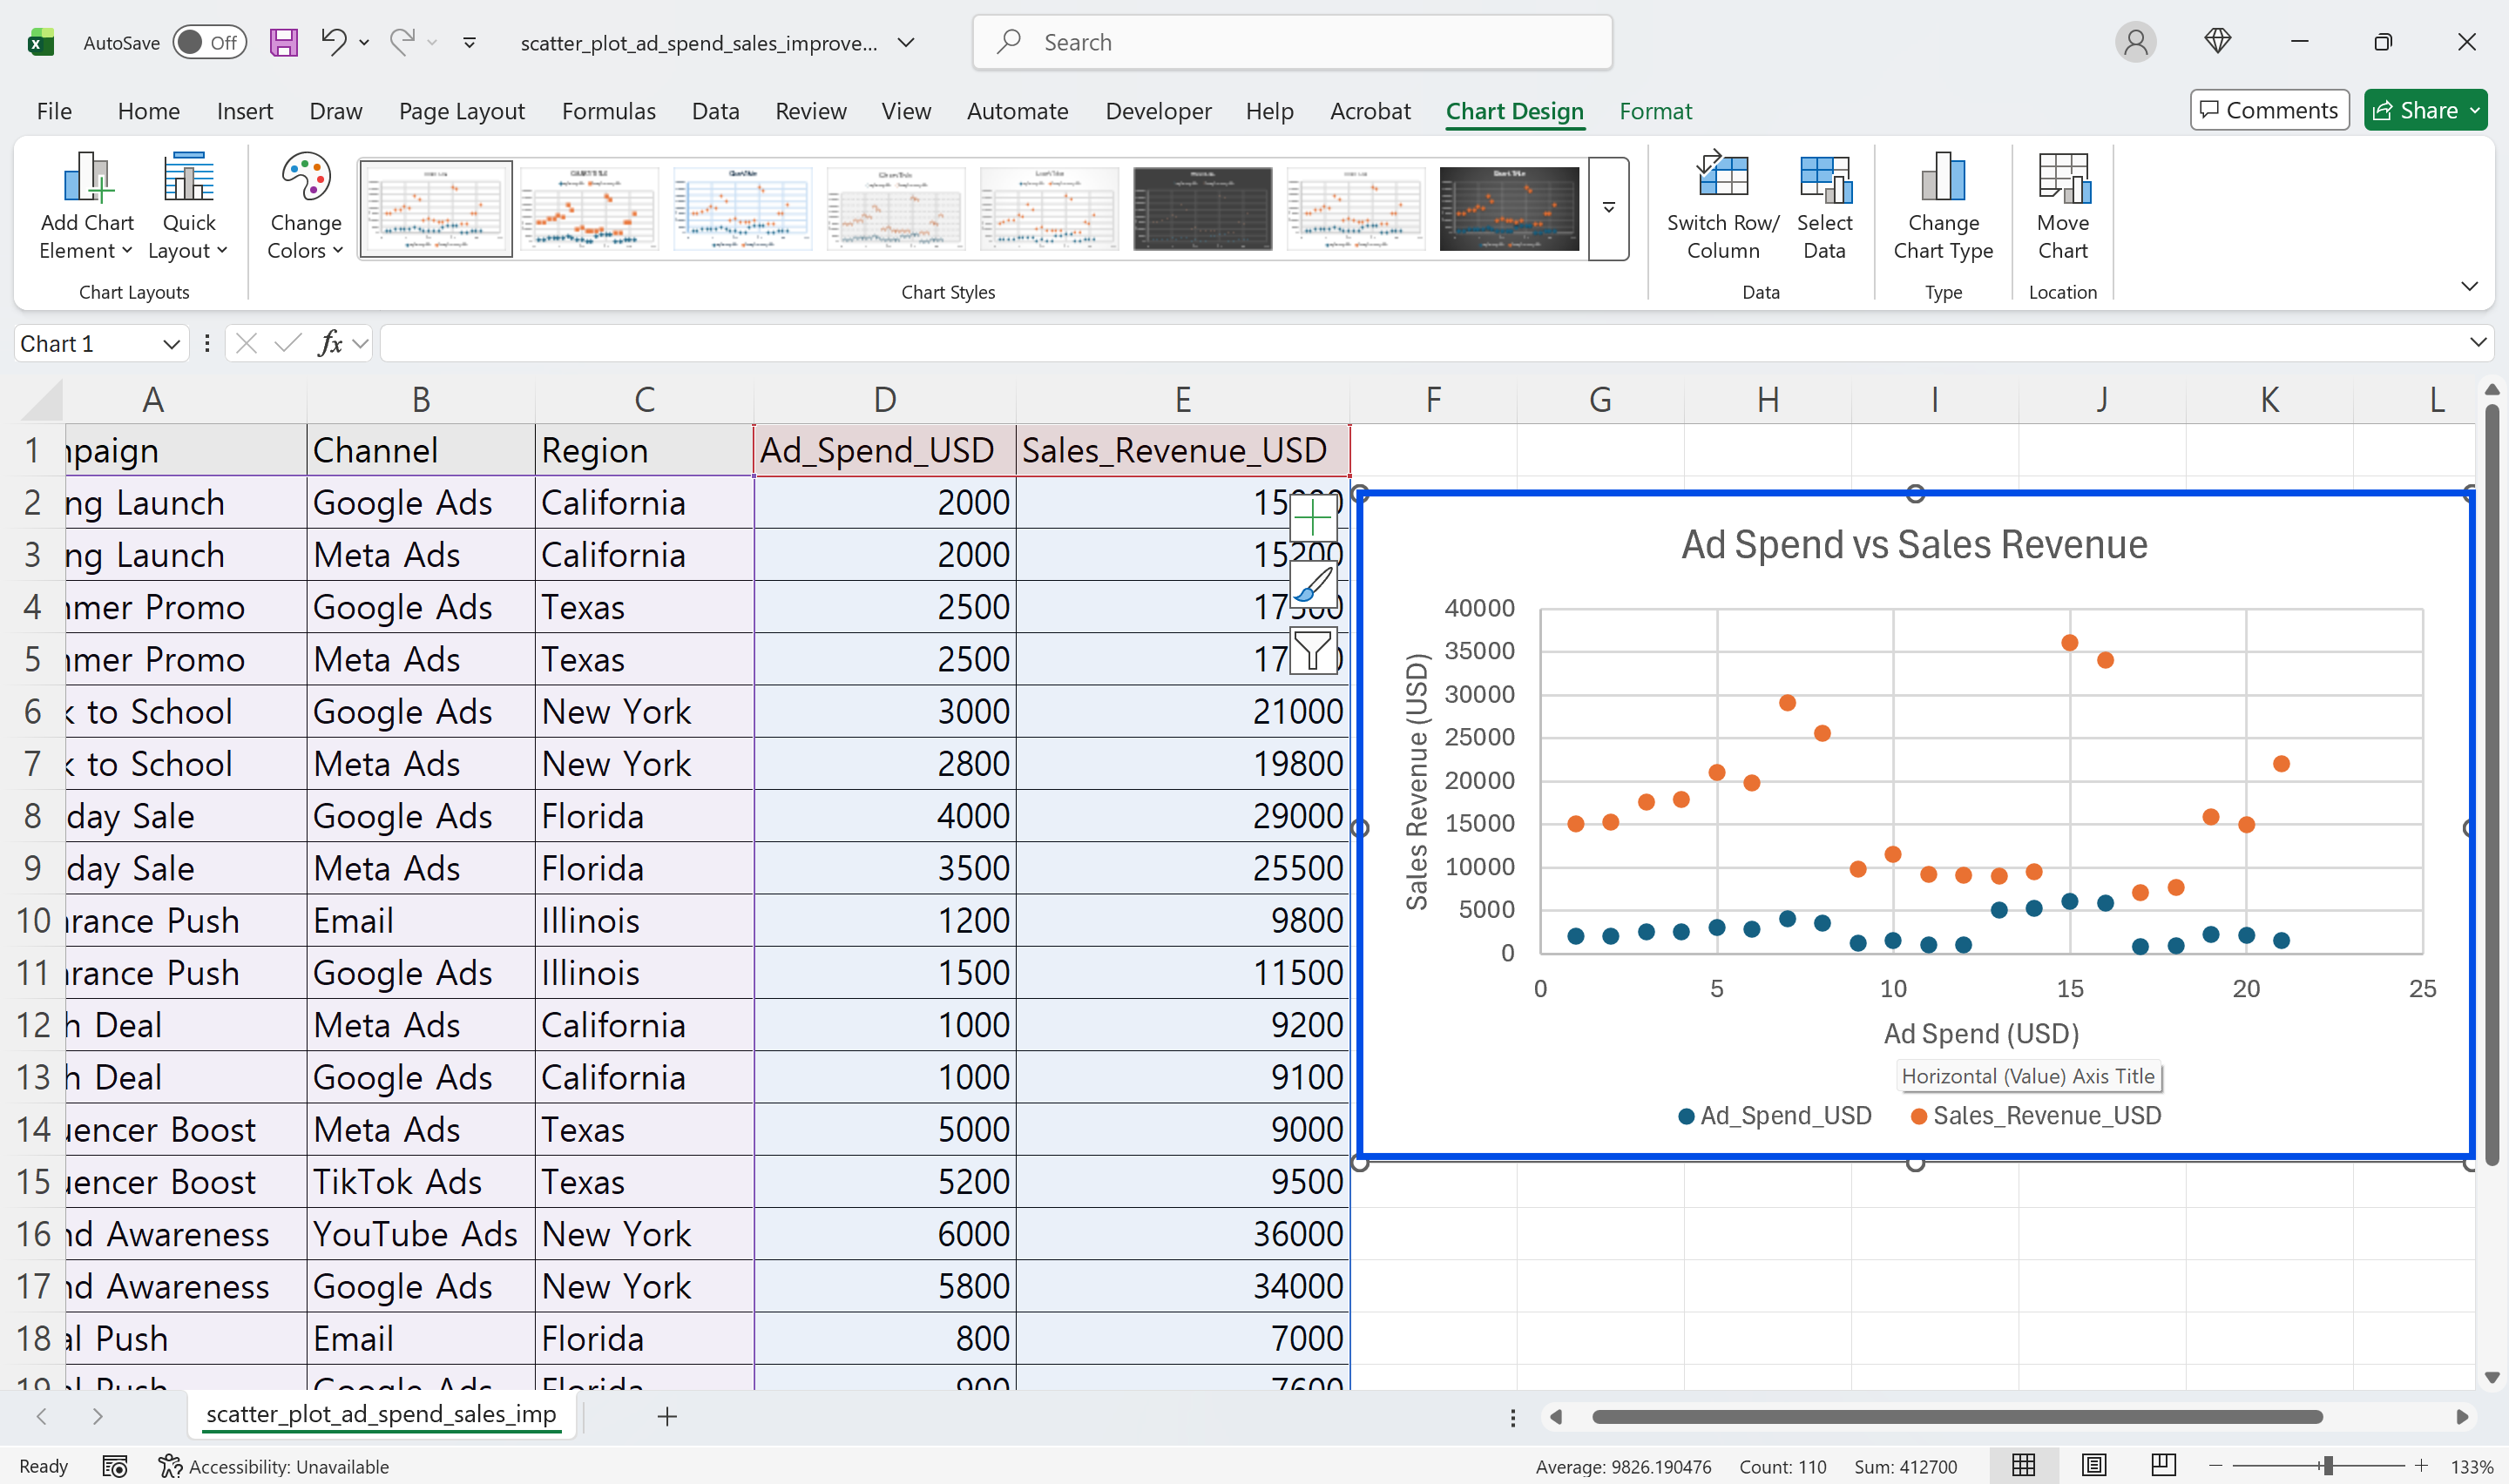Select the dark chart style thumbnail
This screenshot has height=1484, width=2509.
pyautogui.click(x=1202, y=208)
